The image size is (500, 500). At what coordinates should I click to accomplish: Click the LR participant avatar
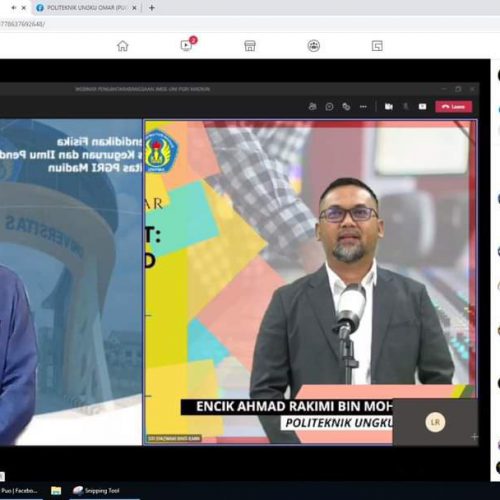(435, 422)
